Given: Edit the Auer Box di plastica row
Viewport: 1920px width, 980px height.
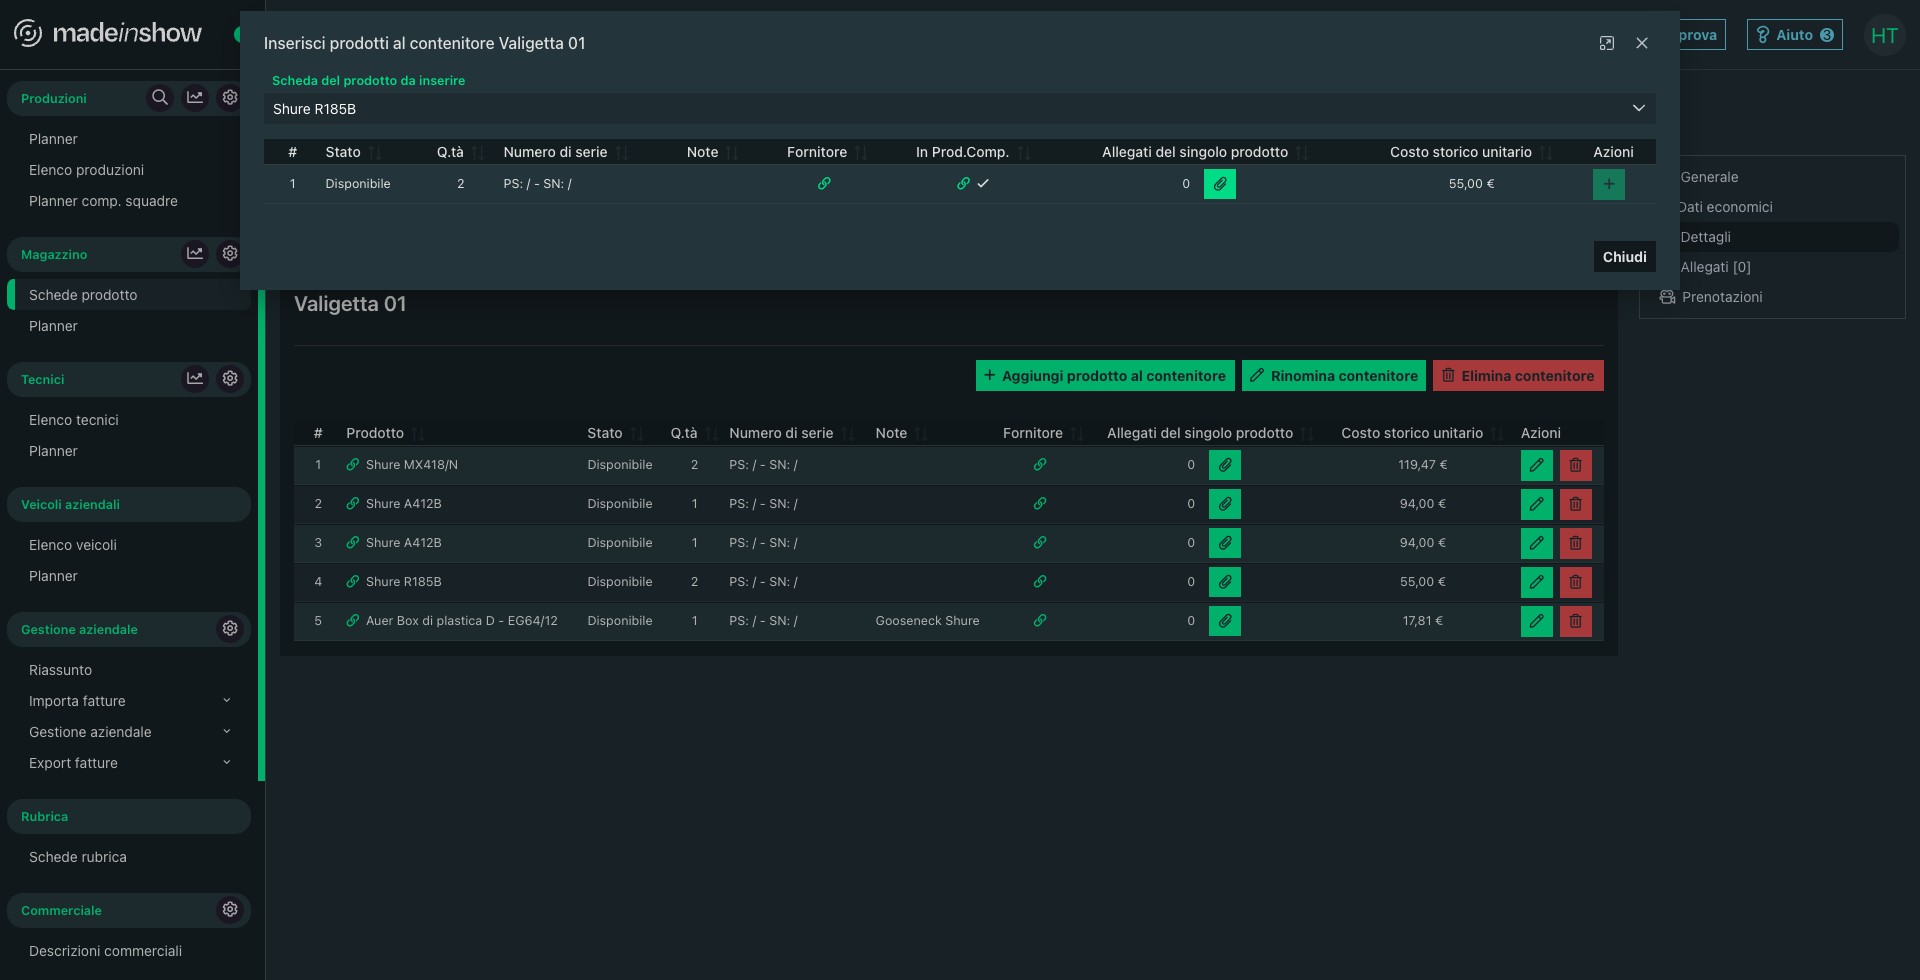Looking at the screenshot, I should coord(1537,621).
